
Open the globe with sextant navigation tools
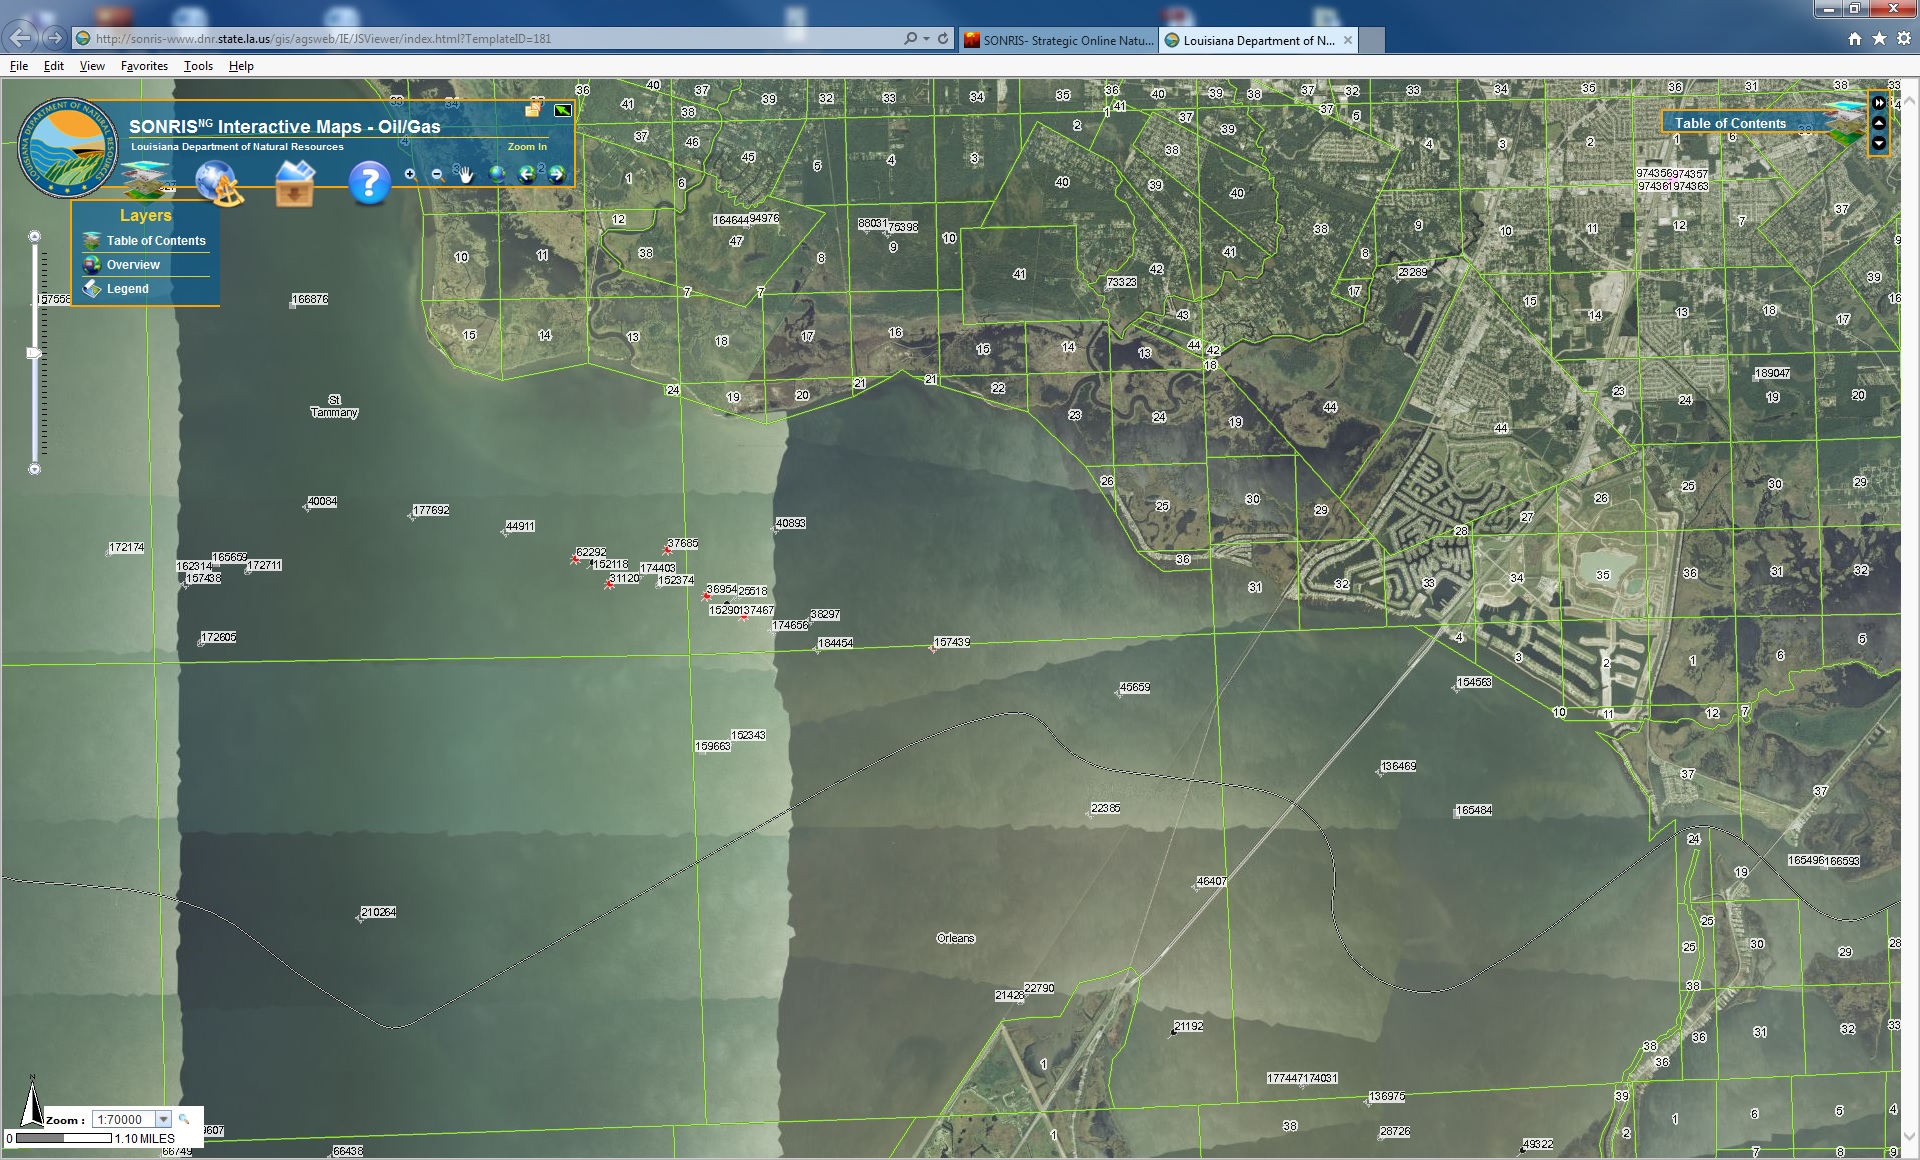[x=218, y=184]
